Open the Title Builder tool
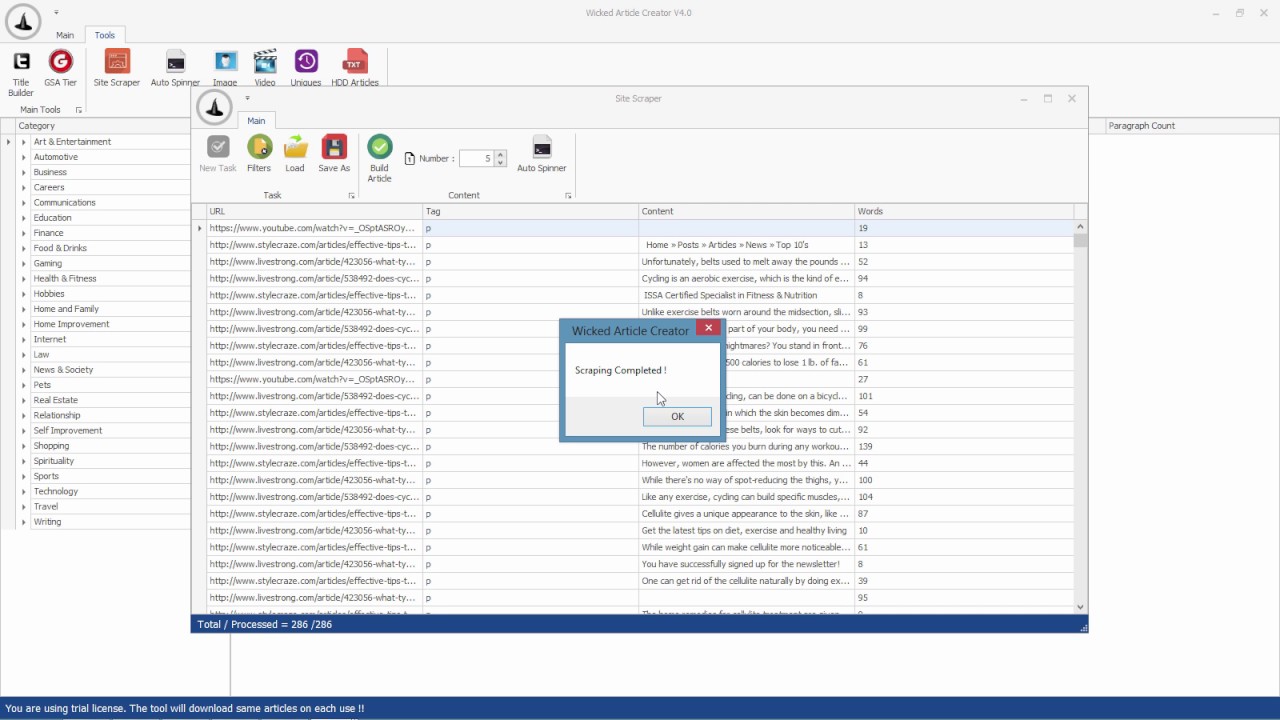1280x720 pixels. [x=21, y=73]
